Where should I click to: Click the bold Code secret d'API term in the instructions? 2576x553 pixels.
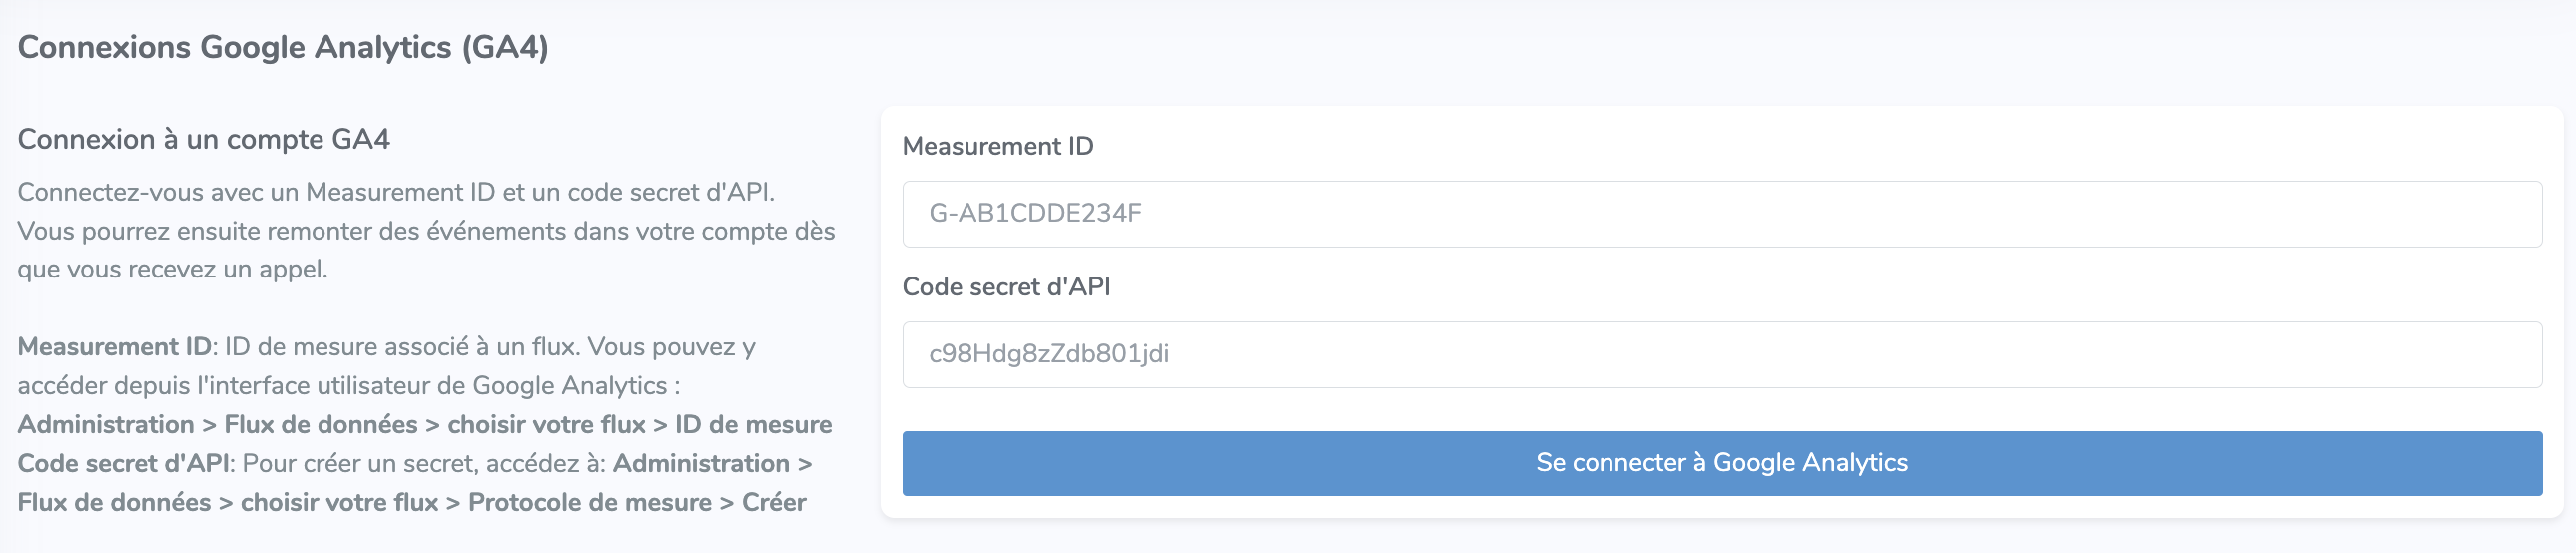[x=124, y=464]
